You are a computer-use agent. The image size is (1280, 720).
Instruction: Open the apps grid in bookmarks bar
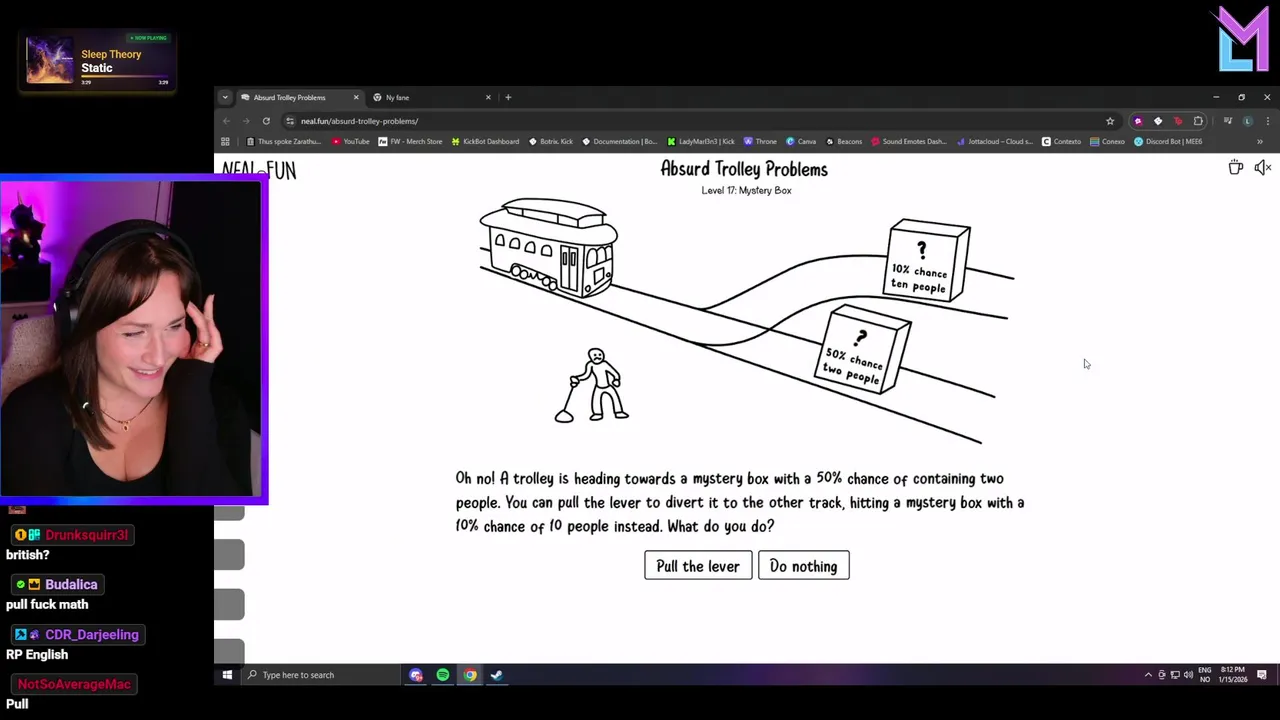click(x=225, y=141)
